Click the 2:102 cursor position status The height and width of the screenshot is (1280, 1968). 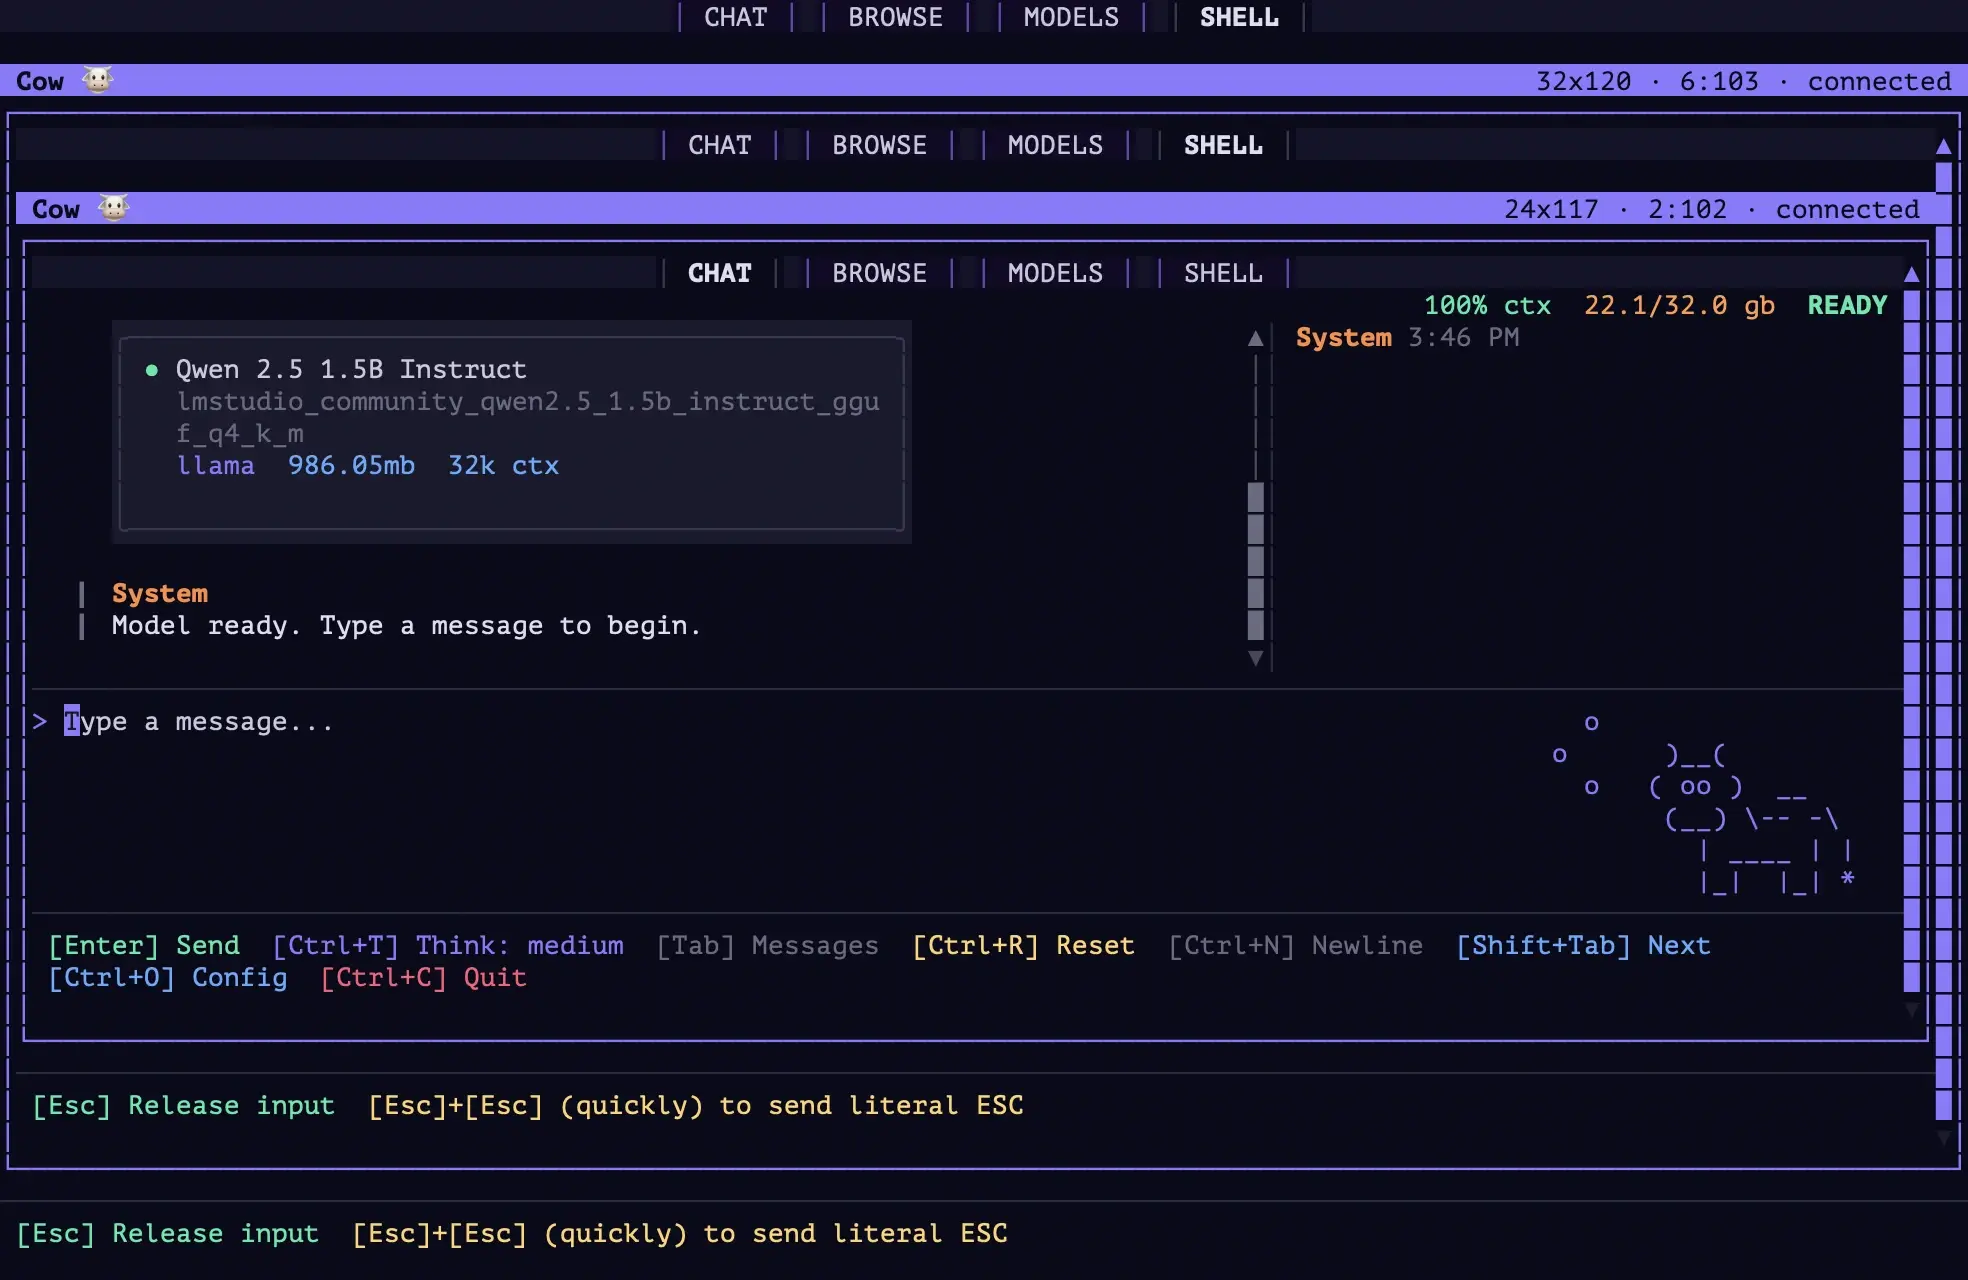[x=1687, y=209]
